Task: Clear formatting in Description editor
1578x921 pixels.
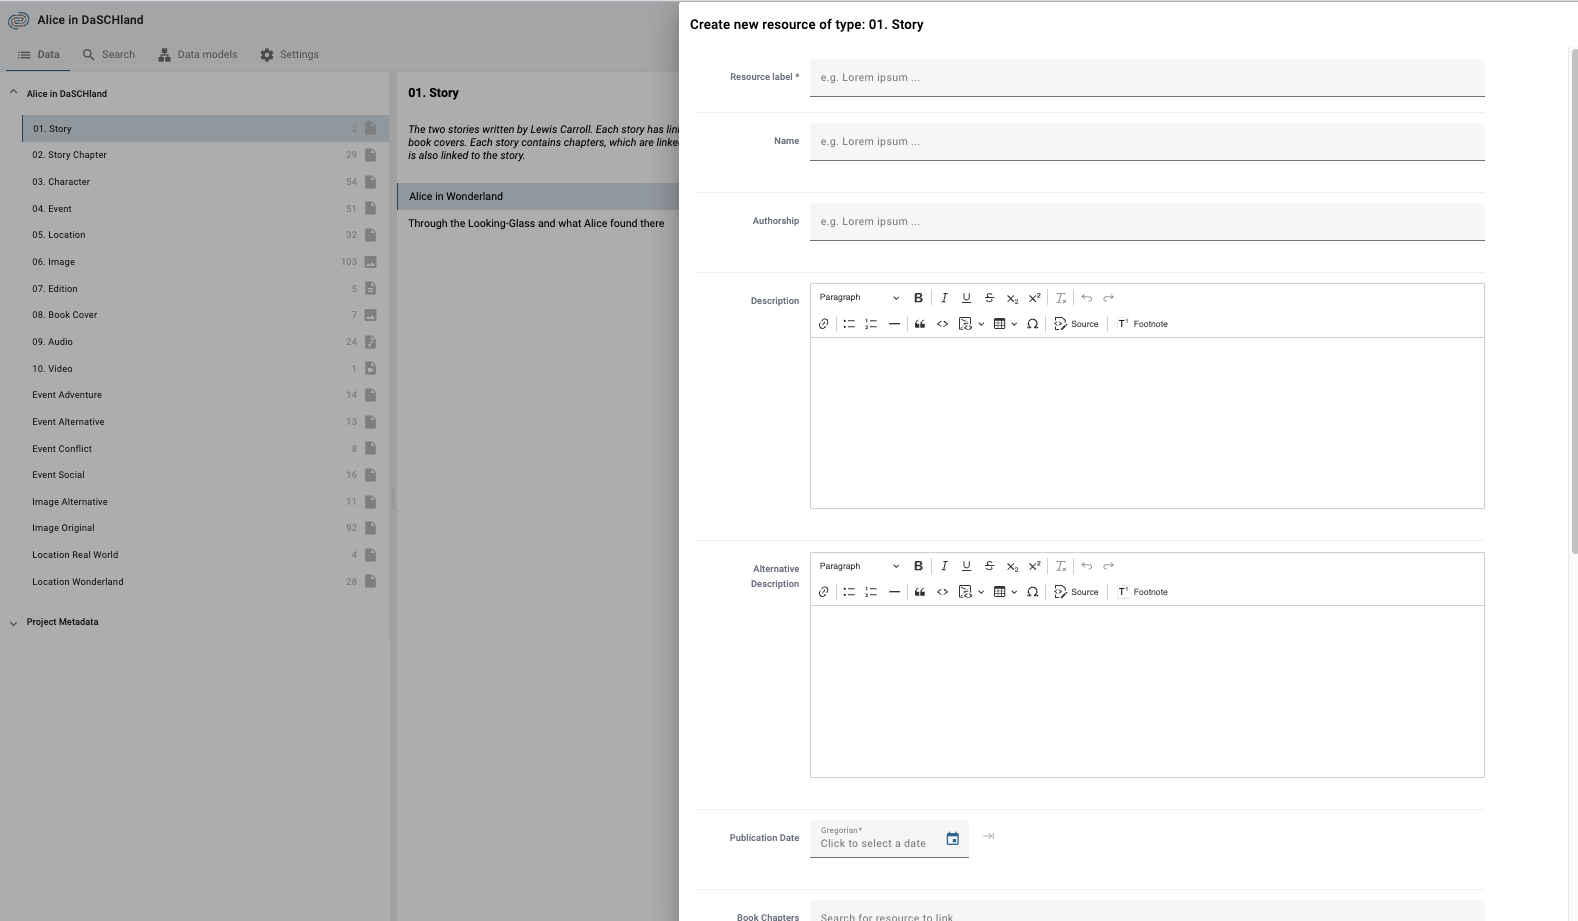Action: [1060, 298]
